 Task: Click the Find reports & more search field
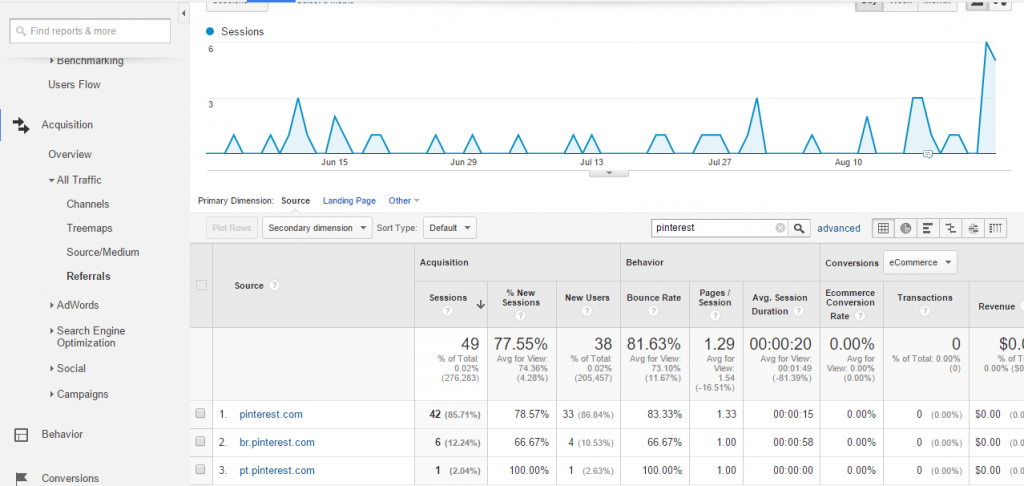[x=90, y=31]
